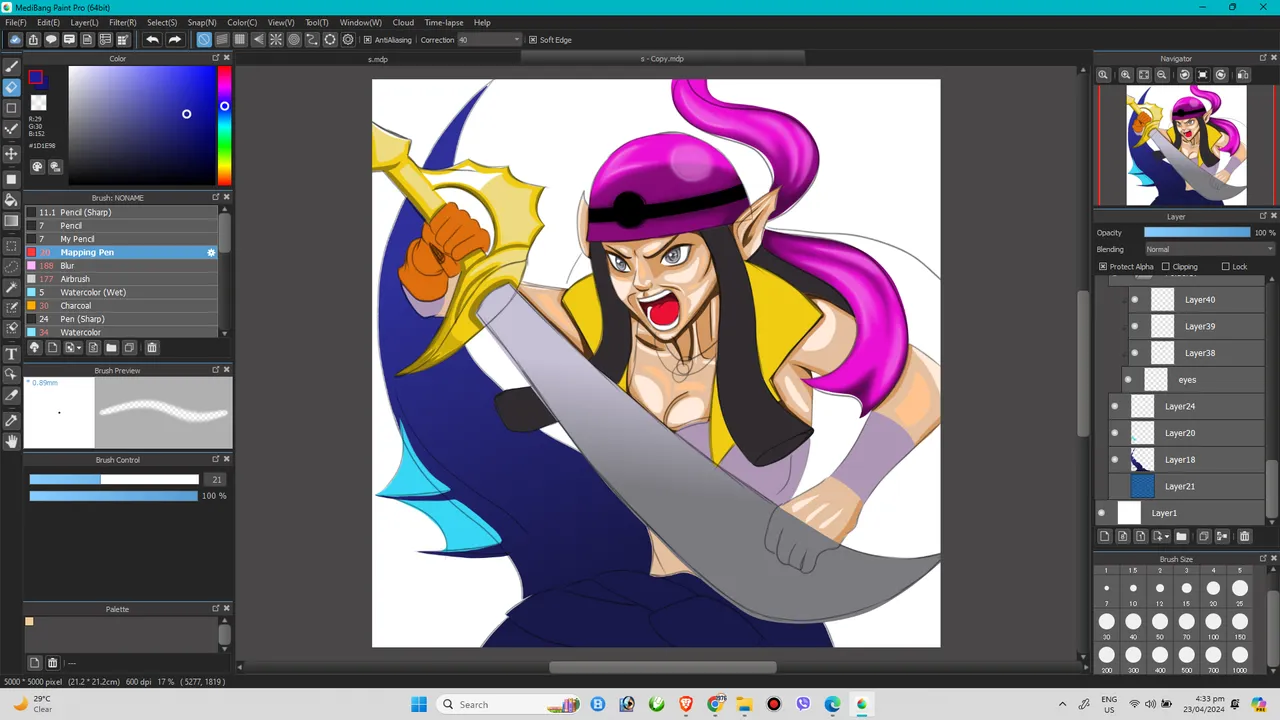The height and width of the screenshot is (720, 1280).
Task: Open the color palette wheel icon
Action: (x=37, y=167)
